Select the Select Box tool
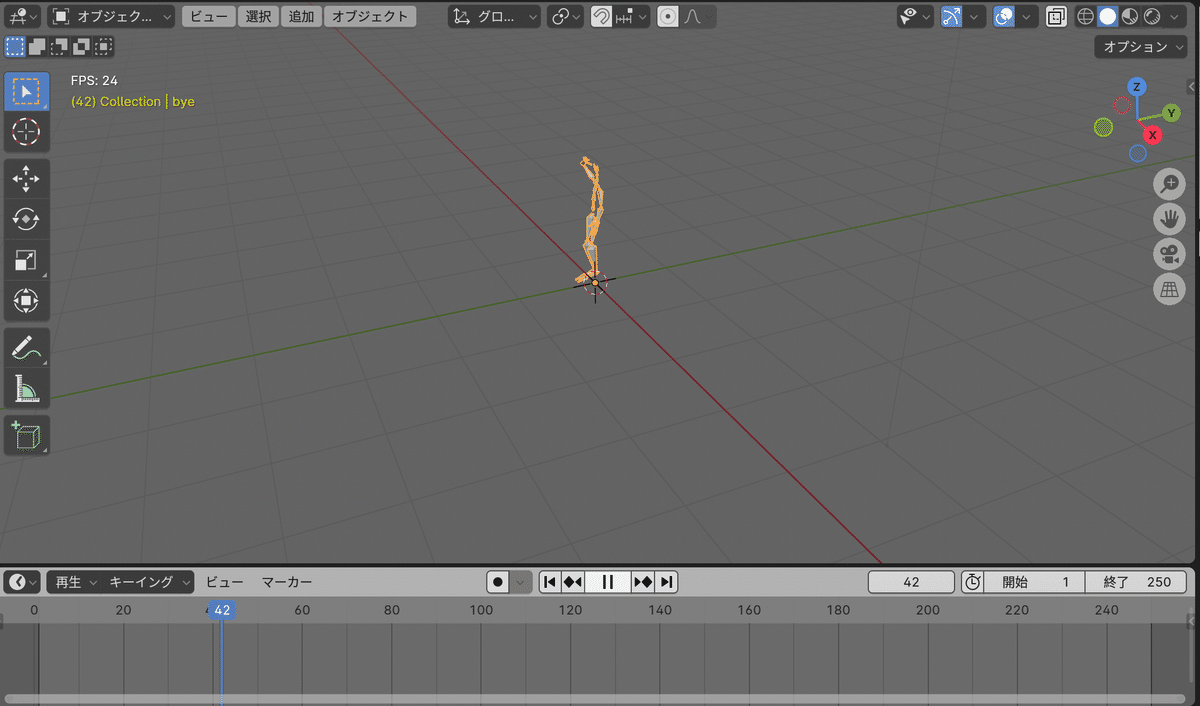1200x706 pixels. coord(26,91)
